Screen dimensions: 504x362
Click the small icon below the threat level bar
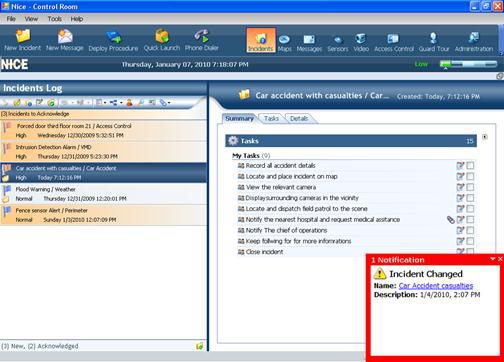pos(499,76)
